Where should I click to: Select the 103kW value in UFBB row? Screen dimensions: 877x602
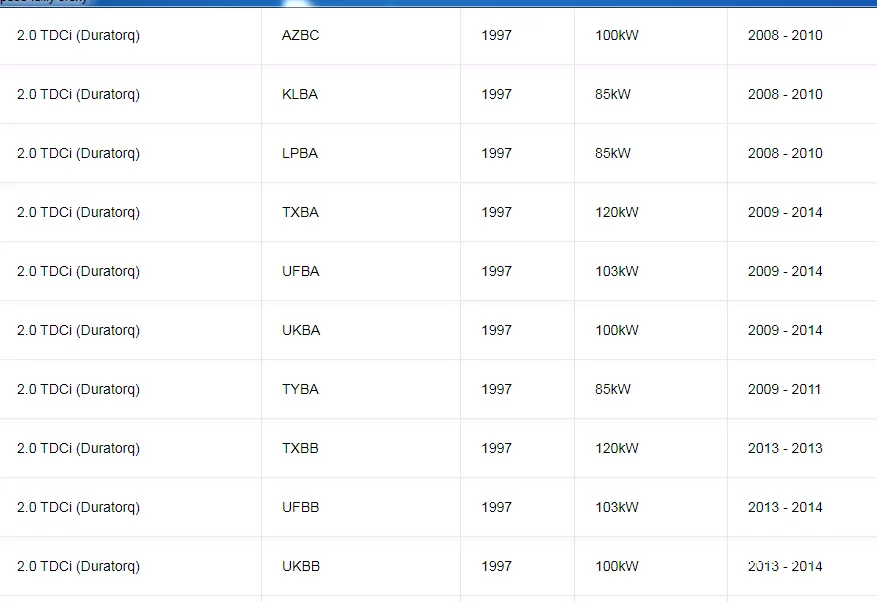616,507
